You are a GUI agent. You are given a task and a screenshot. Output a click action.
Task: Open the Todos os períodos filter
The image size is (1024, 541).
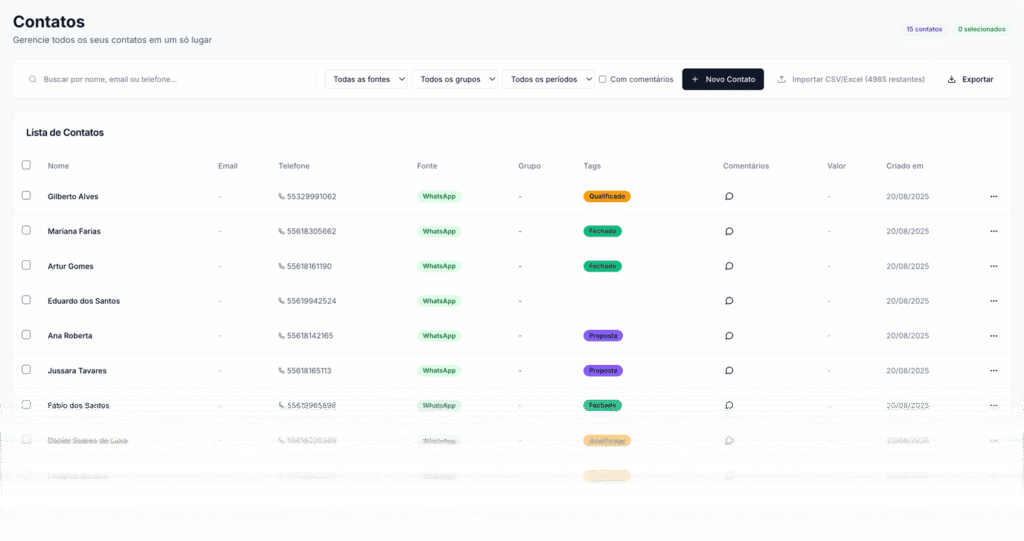pyautogui.click(x=548, y=79)
